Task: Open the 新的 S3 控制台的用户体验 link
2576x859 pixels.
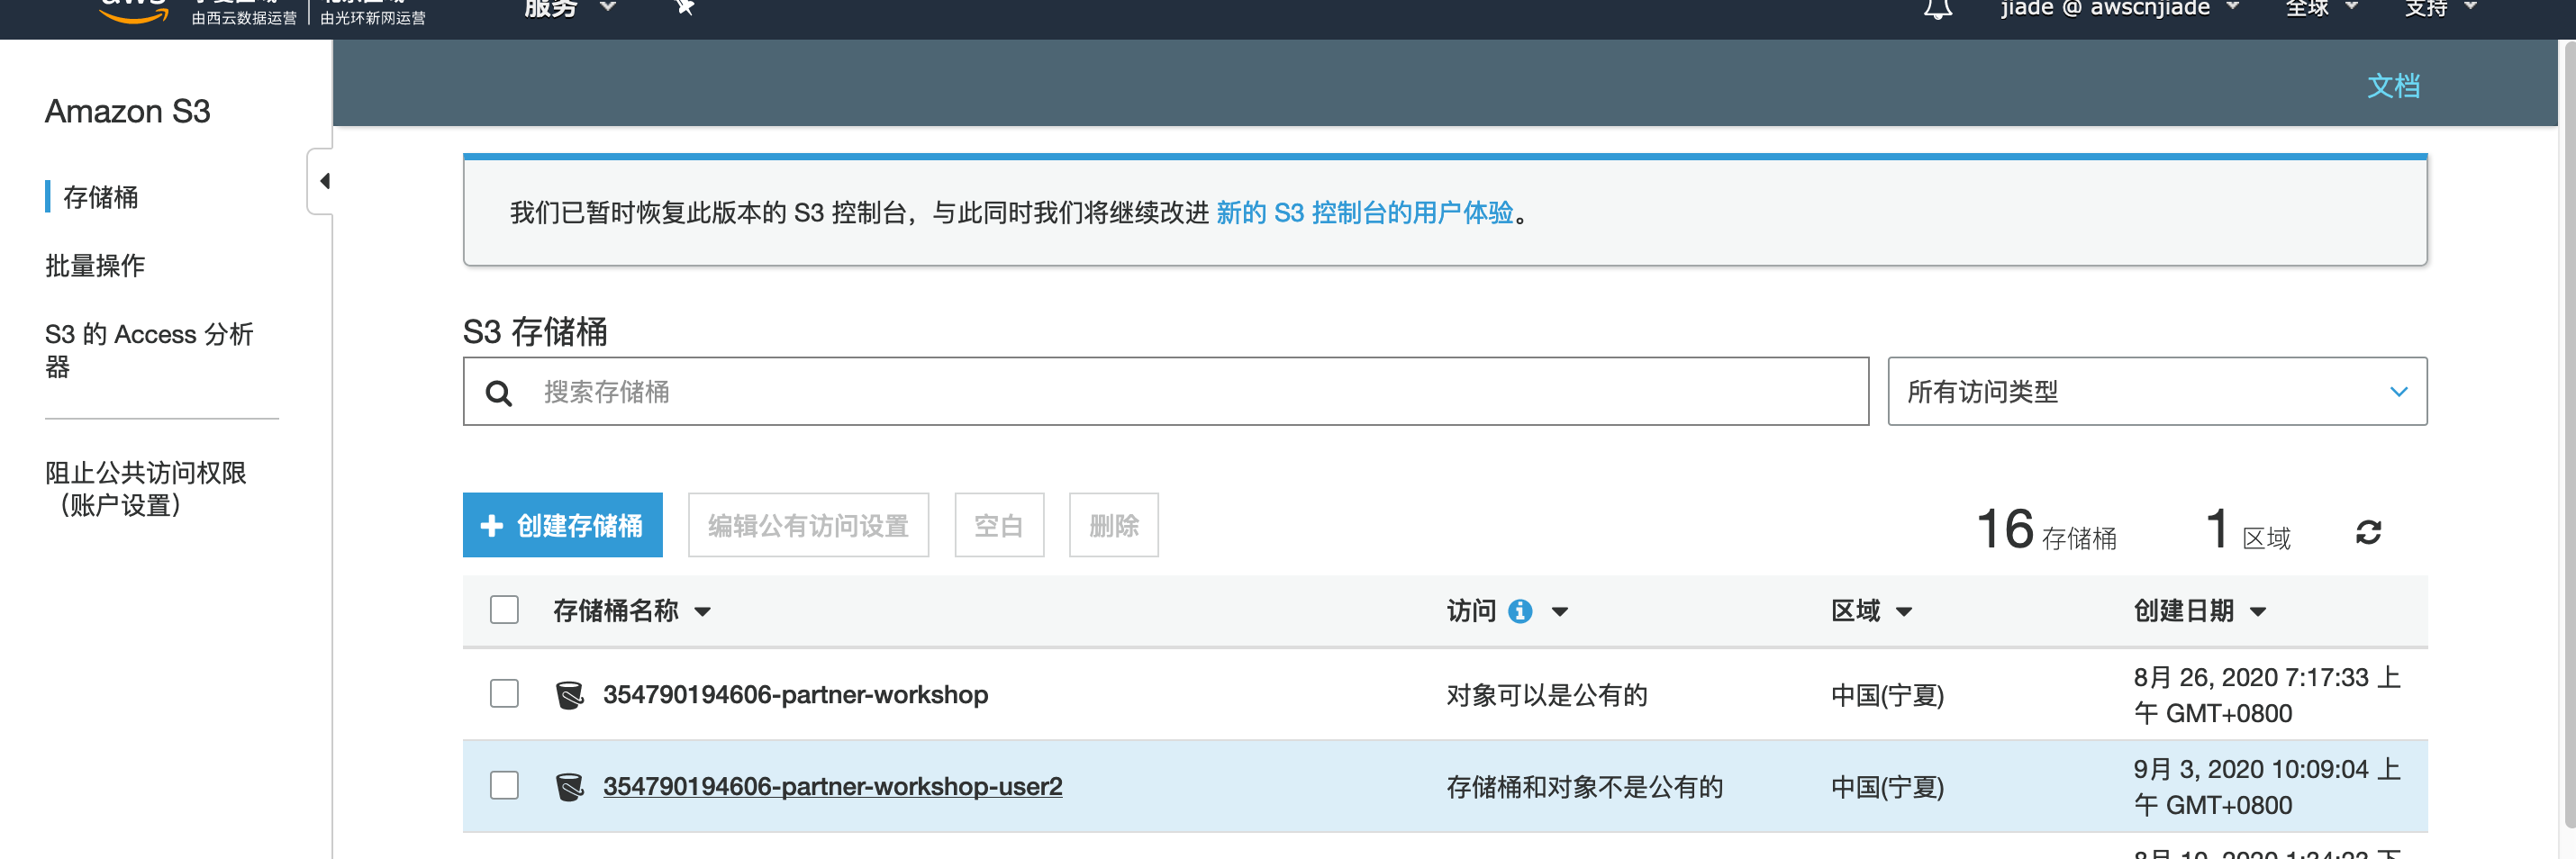Action: [1364, 213]
